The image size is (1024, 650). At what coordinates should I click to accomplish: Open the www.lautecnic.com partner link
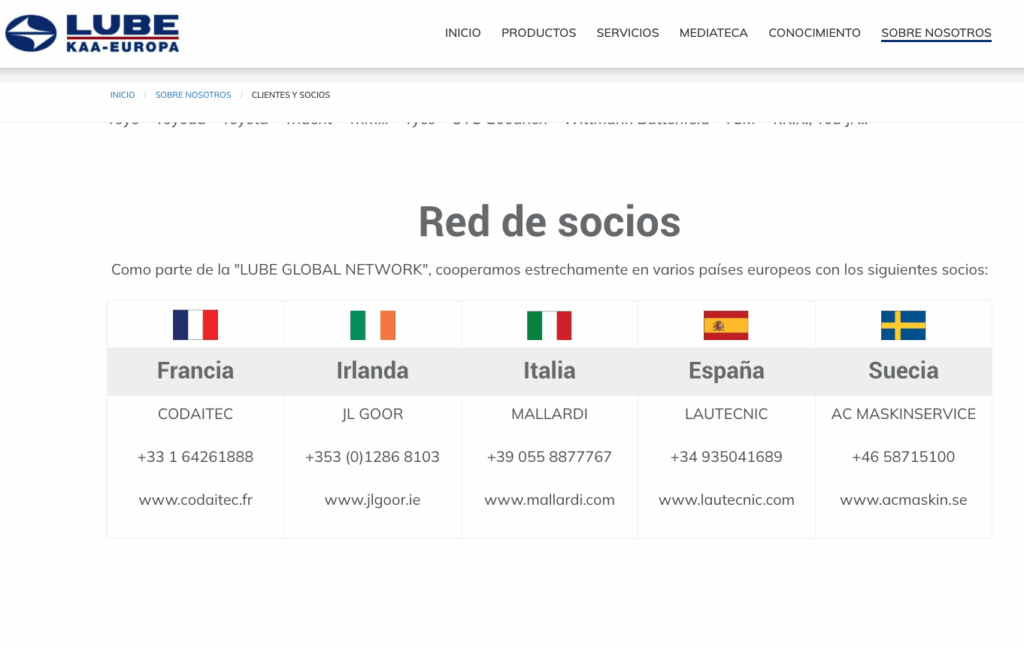click(x=726, y=500)
